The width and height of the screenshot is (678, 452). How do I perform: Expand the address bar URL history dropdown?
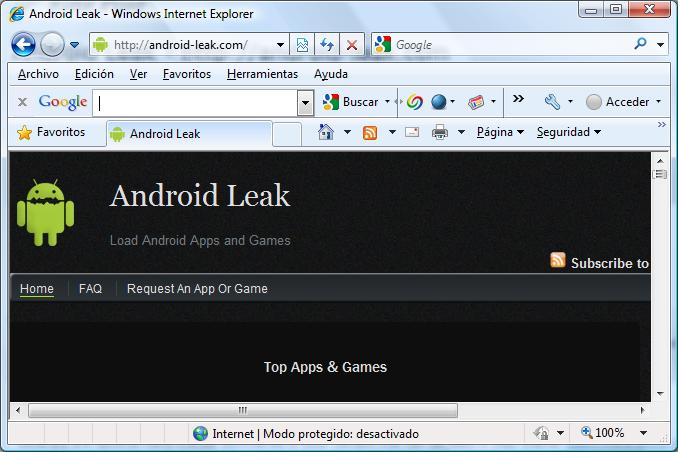click(x=280, y=45)
